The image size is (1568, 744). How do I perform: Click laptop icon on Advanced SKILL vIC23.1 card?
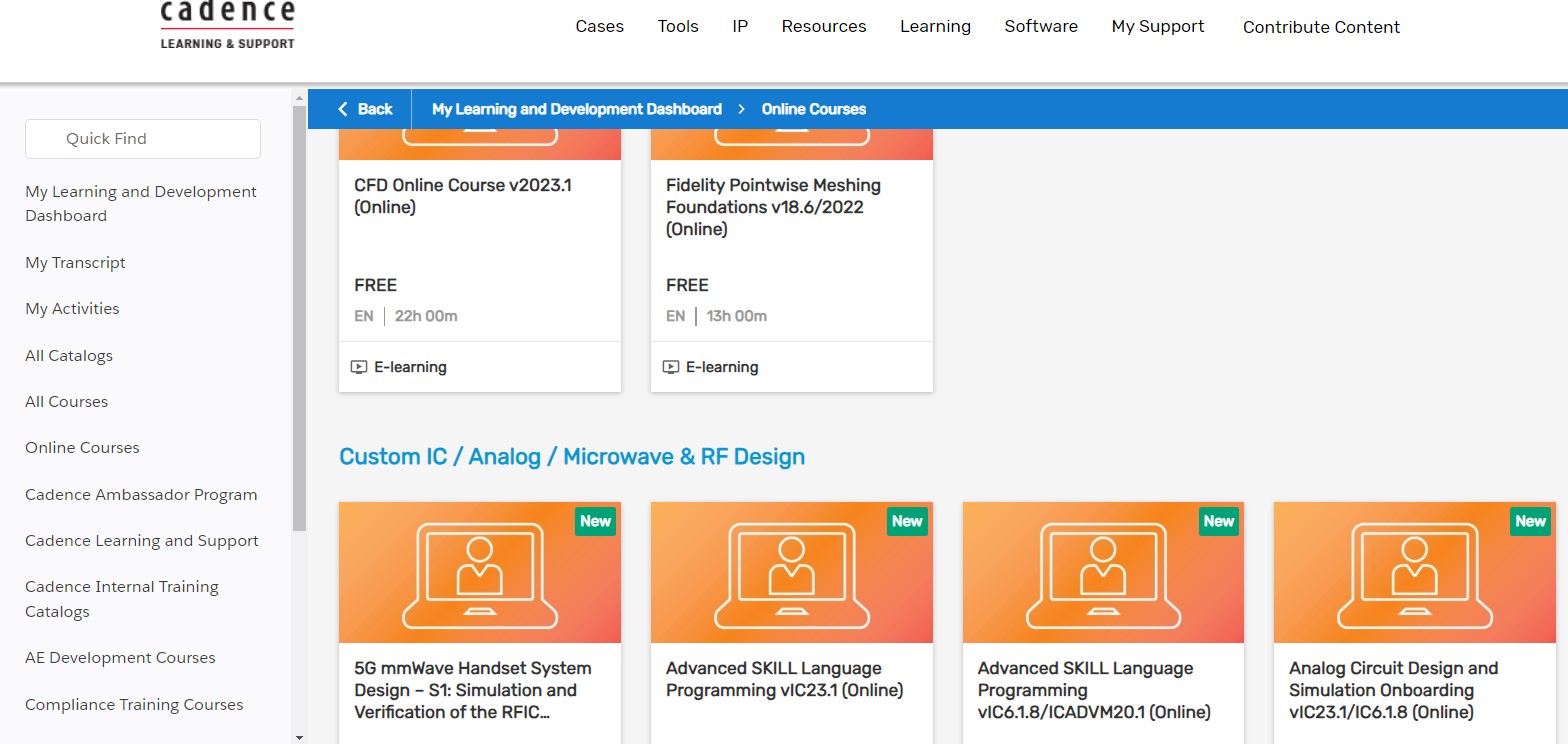point(791,573)
